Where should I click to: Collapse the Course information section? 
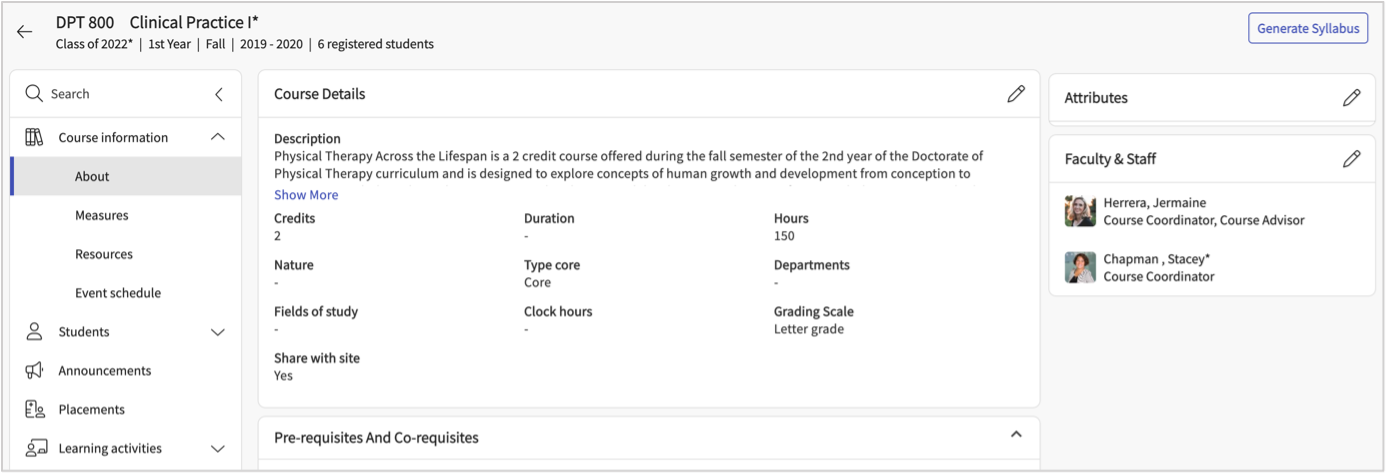pyautogui.click(x=218, y=137)
